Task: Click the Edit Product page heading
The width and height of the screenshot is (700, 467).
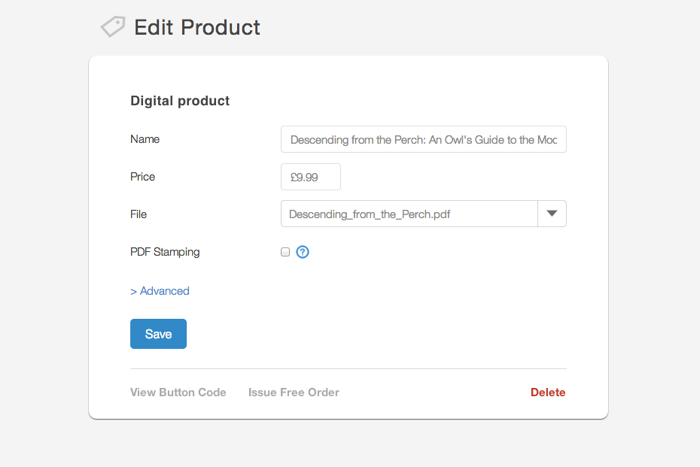Action: [197, 27]
